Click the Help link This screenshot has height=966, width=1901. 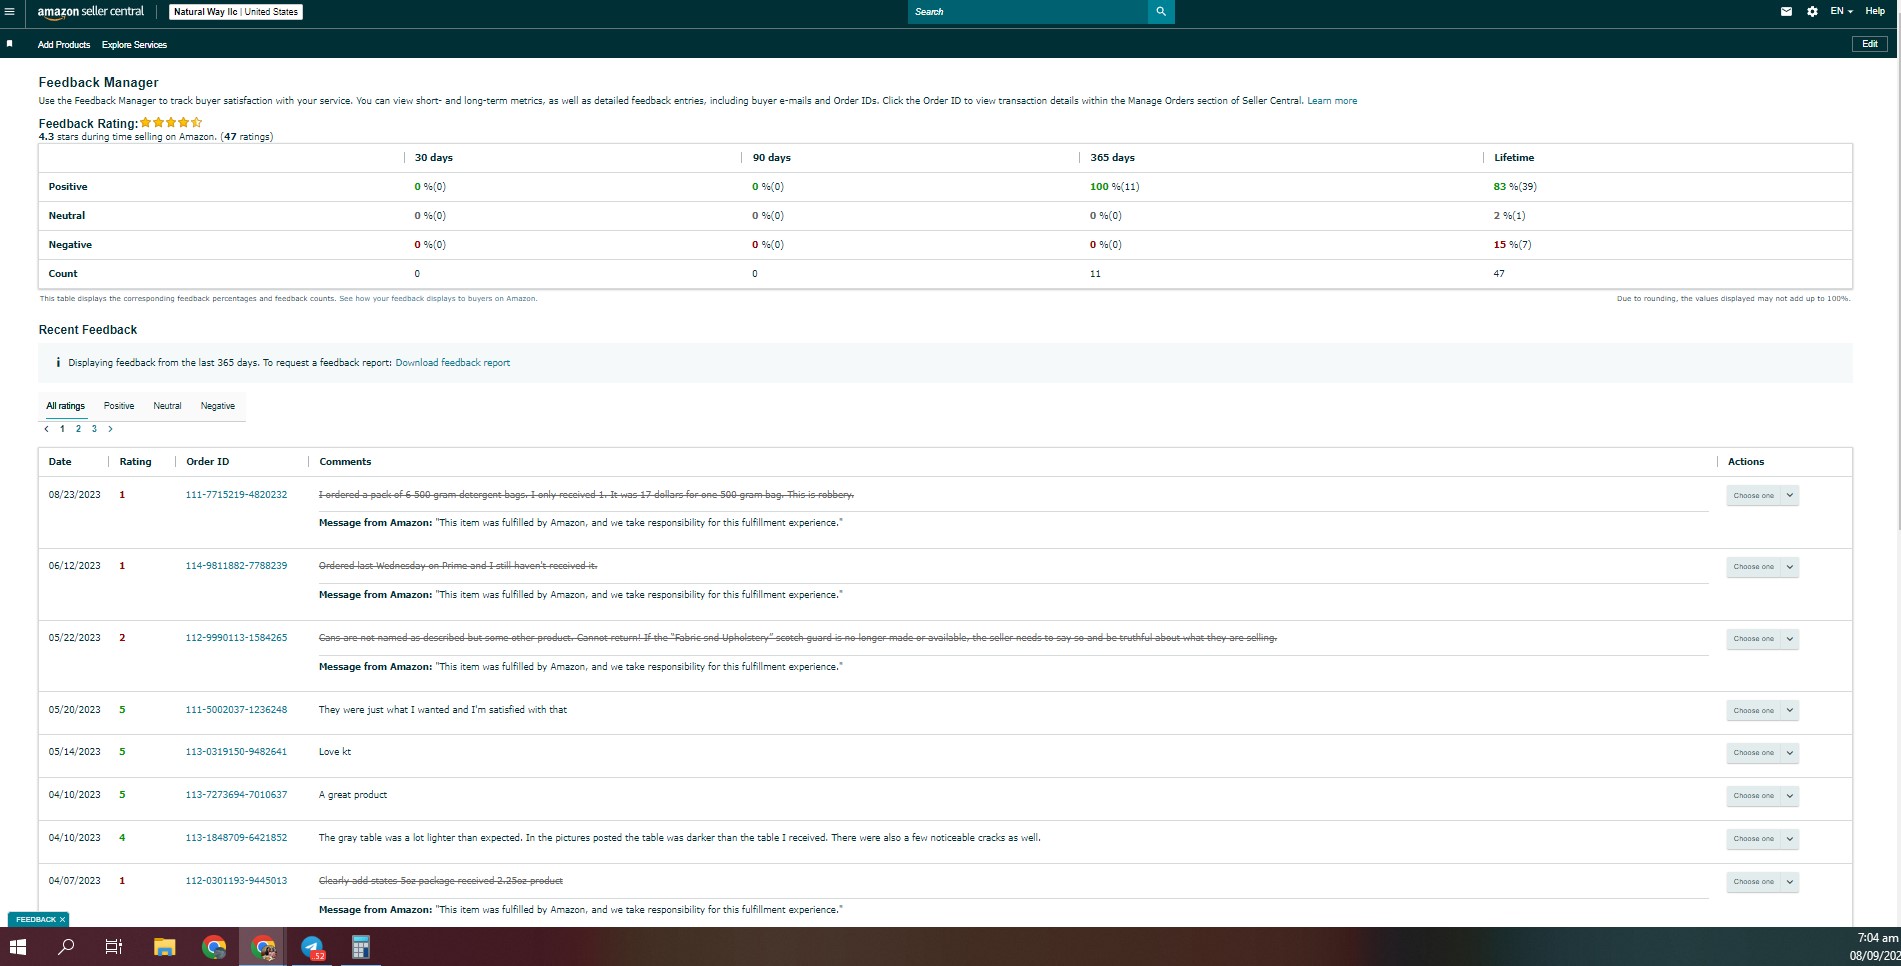1875,12
